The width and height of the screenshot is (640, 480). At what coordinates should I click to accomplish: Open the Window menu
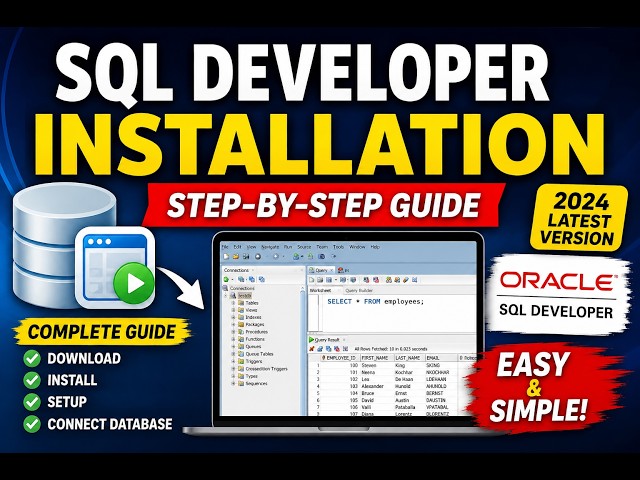(x=357, y=247)
